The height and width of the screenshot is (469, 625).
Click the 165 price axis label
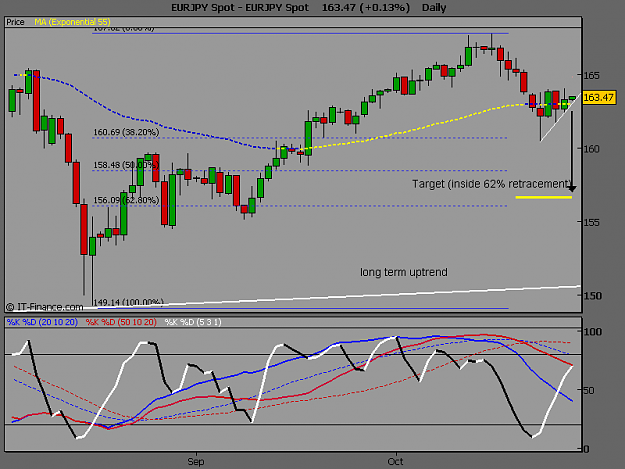(592, 75)
